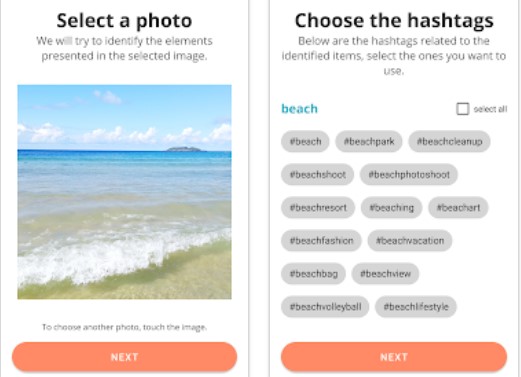Select the #beach hashtag chip
Image resolution: width=521 pixels, height=377 pixels.
tap(305, 141)
